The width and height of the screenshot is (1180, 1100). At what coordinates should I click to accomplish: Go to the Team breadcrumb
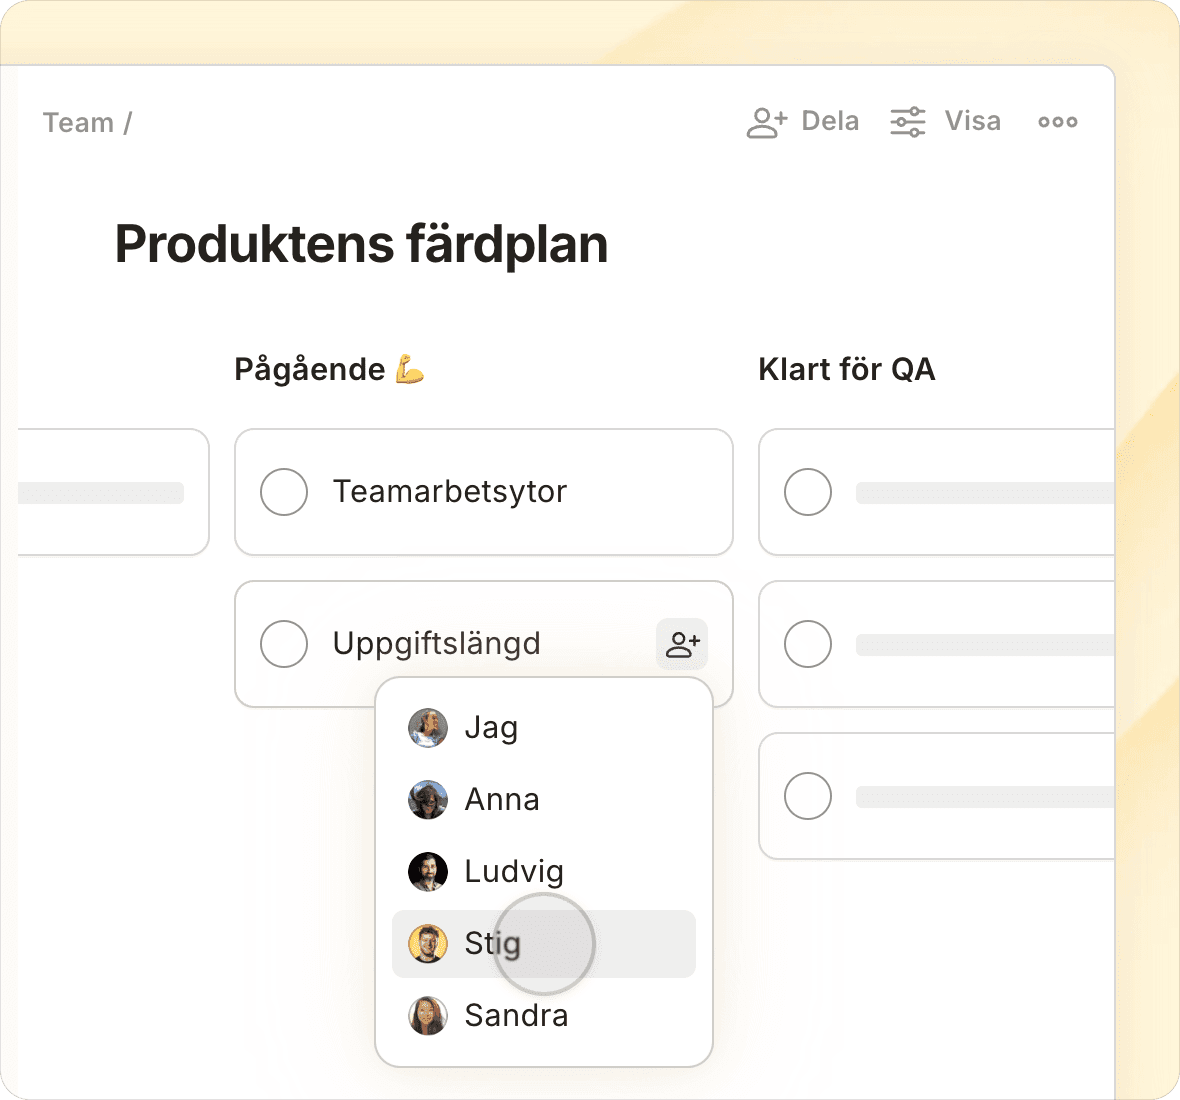(x=78, y=123)
